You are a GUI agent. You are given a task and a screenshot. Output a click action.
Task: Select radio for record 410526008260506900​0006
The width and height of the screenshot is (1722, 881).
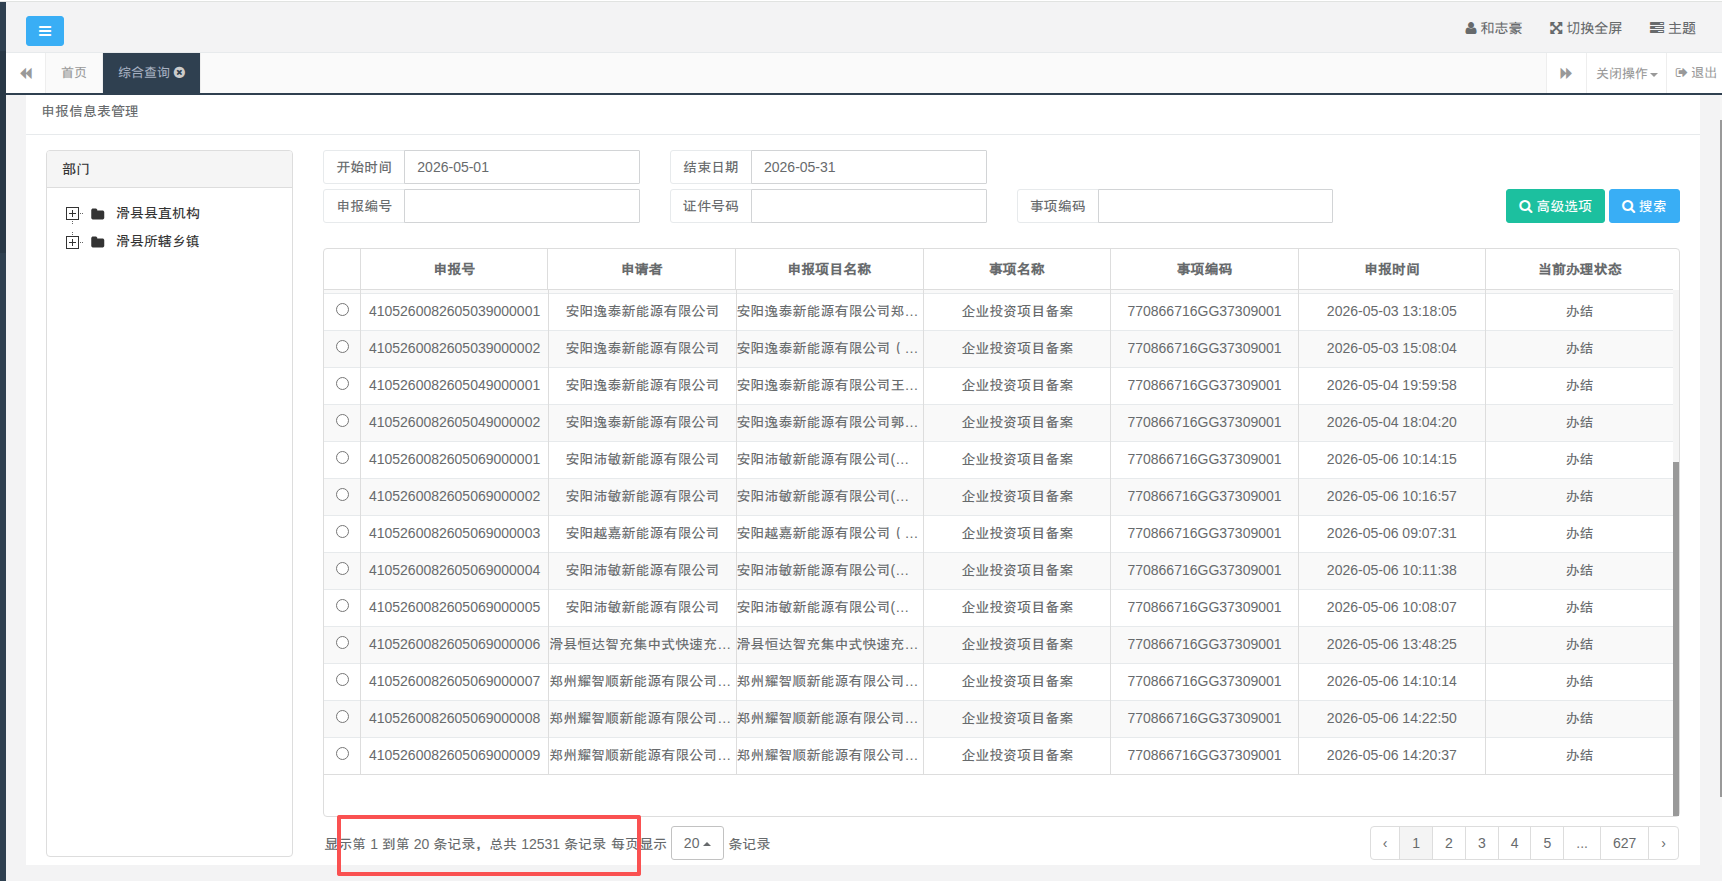[342, 643]
